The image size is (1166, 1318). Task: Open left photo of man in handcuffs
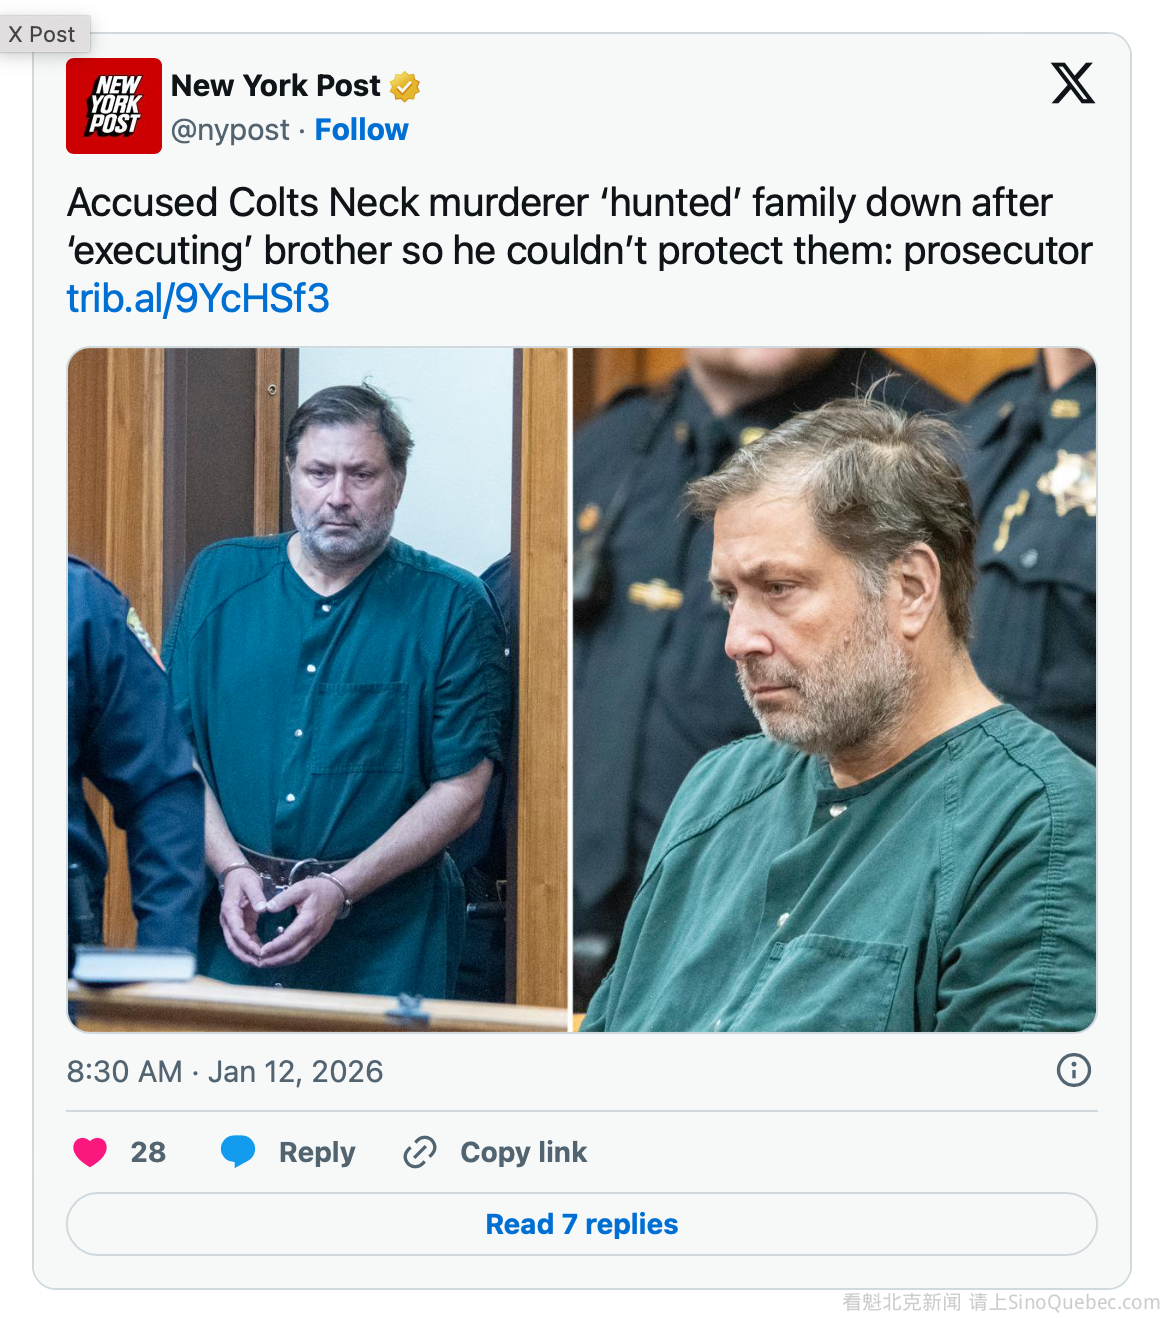point(318,689)
